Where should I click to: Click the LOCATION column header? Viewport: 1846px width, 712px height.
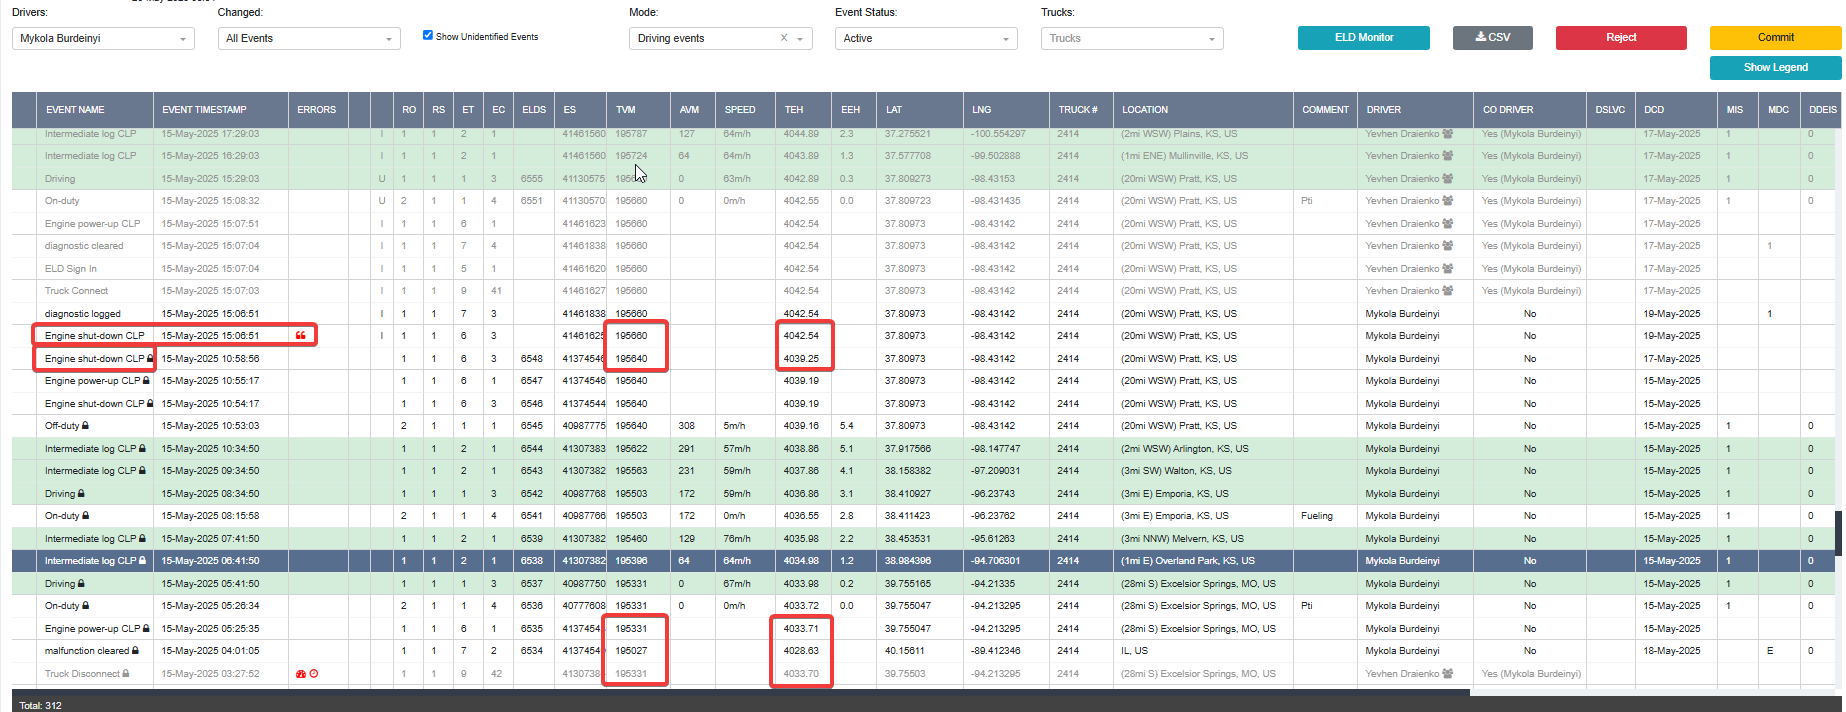click(x=1144, y=110)
